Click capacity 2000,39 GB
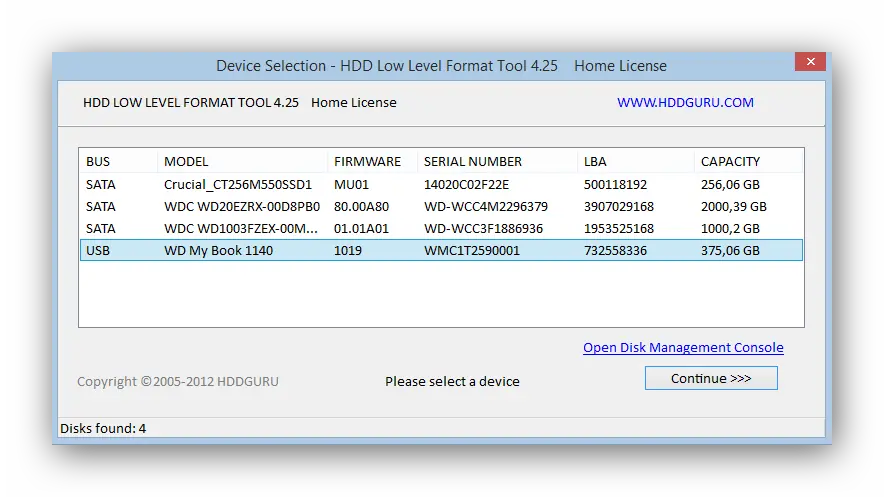 point(733,206)
